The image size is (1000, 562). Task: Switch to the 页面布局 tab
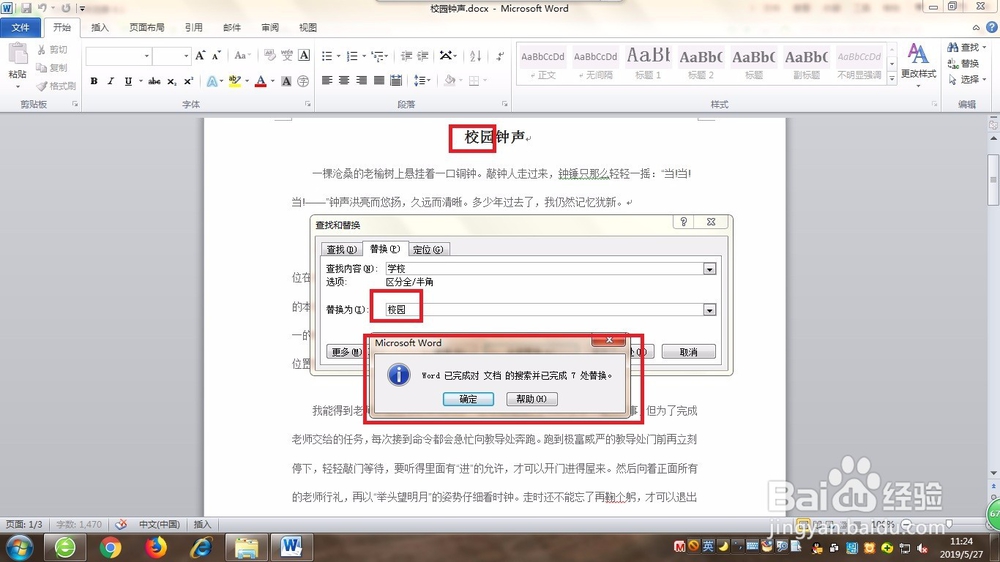point(147,27)
